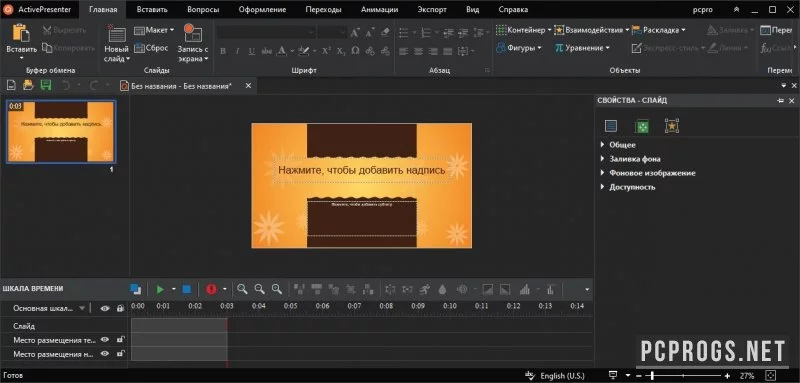Viewport: 800px width, 383px height.
Task: Toggle visibility of the main timeline
Action: click(105, 309)
